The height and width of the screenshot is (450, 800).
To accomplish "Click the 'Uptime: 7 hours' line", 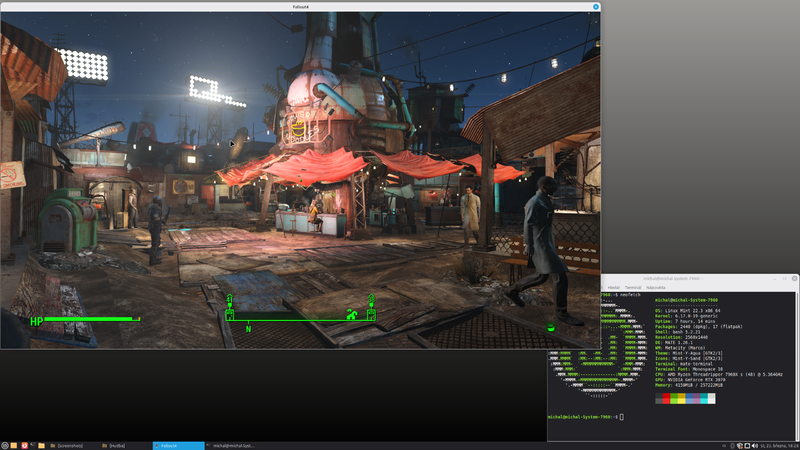I will (x=684, y=321).
